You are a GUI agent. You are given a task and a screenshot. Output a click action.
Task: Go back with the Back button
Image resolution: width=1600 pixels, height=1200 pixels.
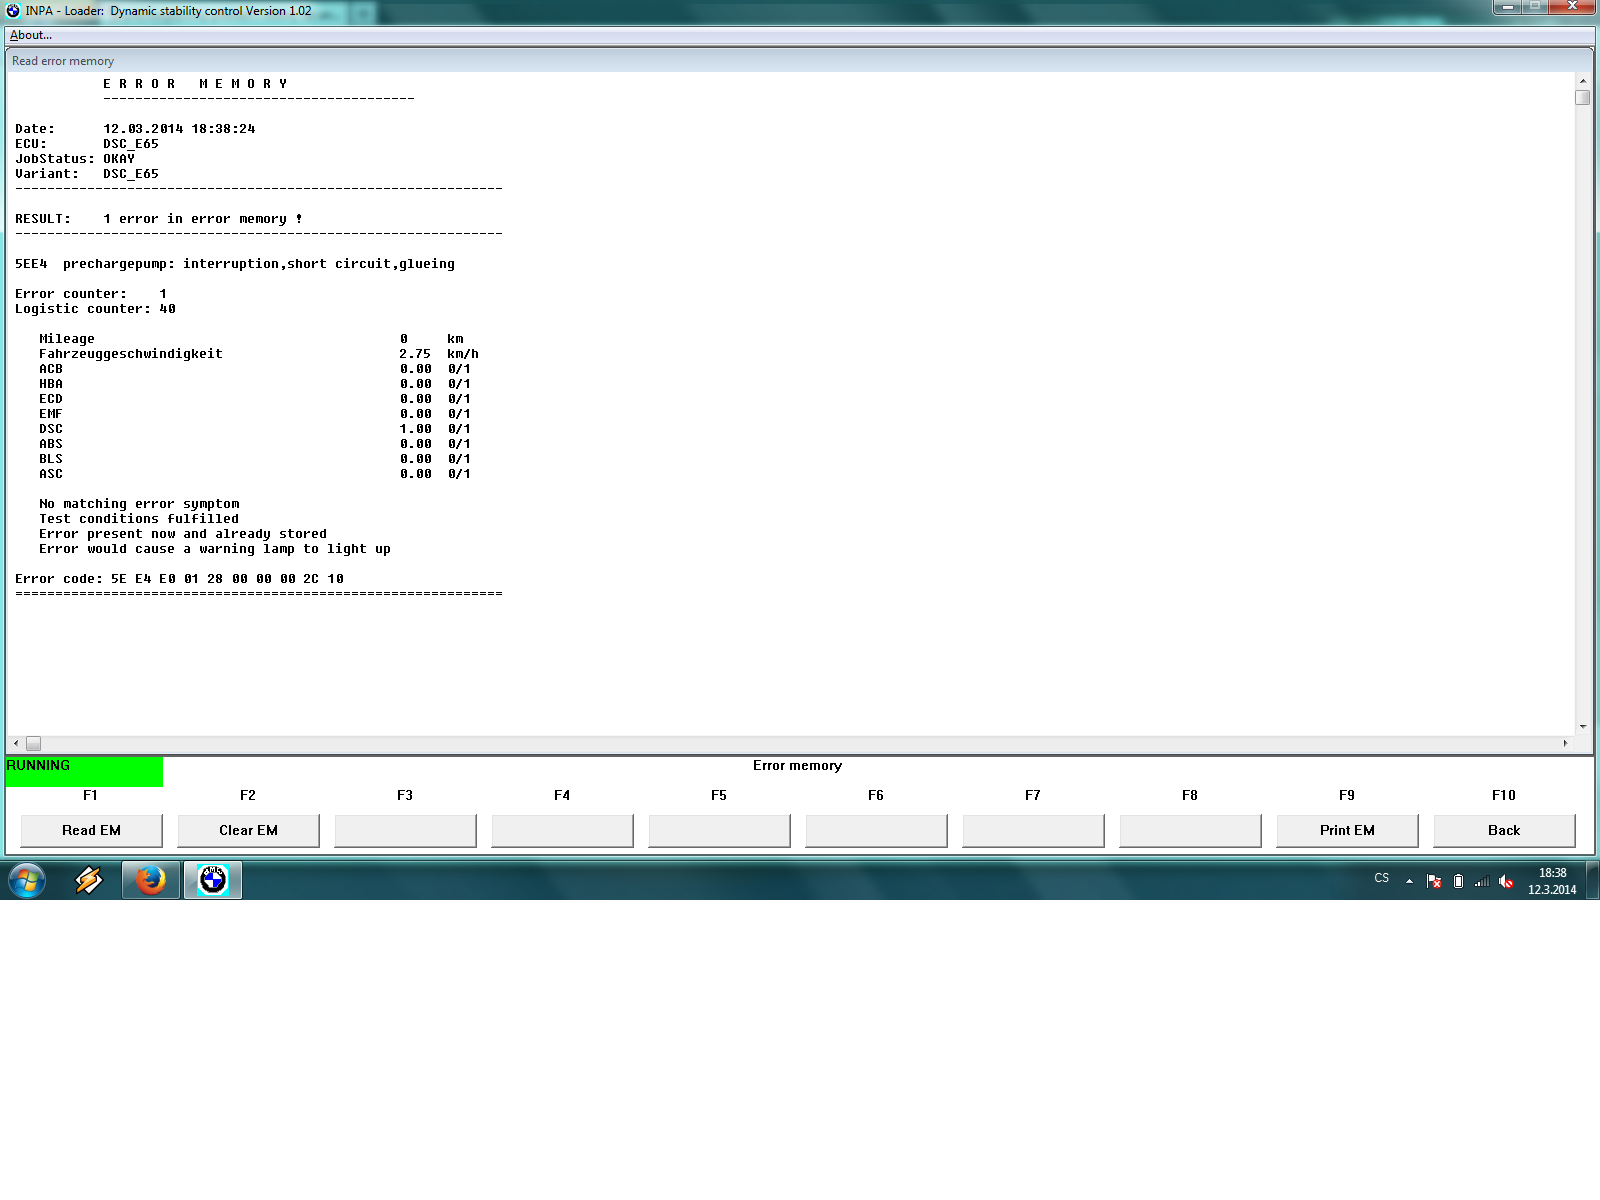1504,830
